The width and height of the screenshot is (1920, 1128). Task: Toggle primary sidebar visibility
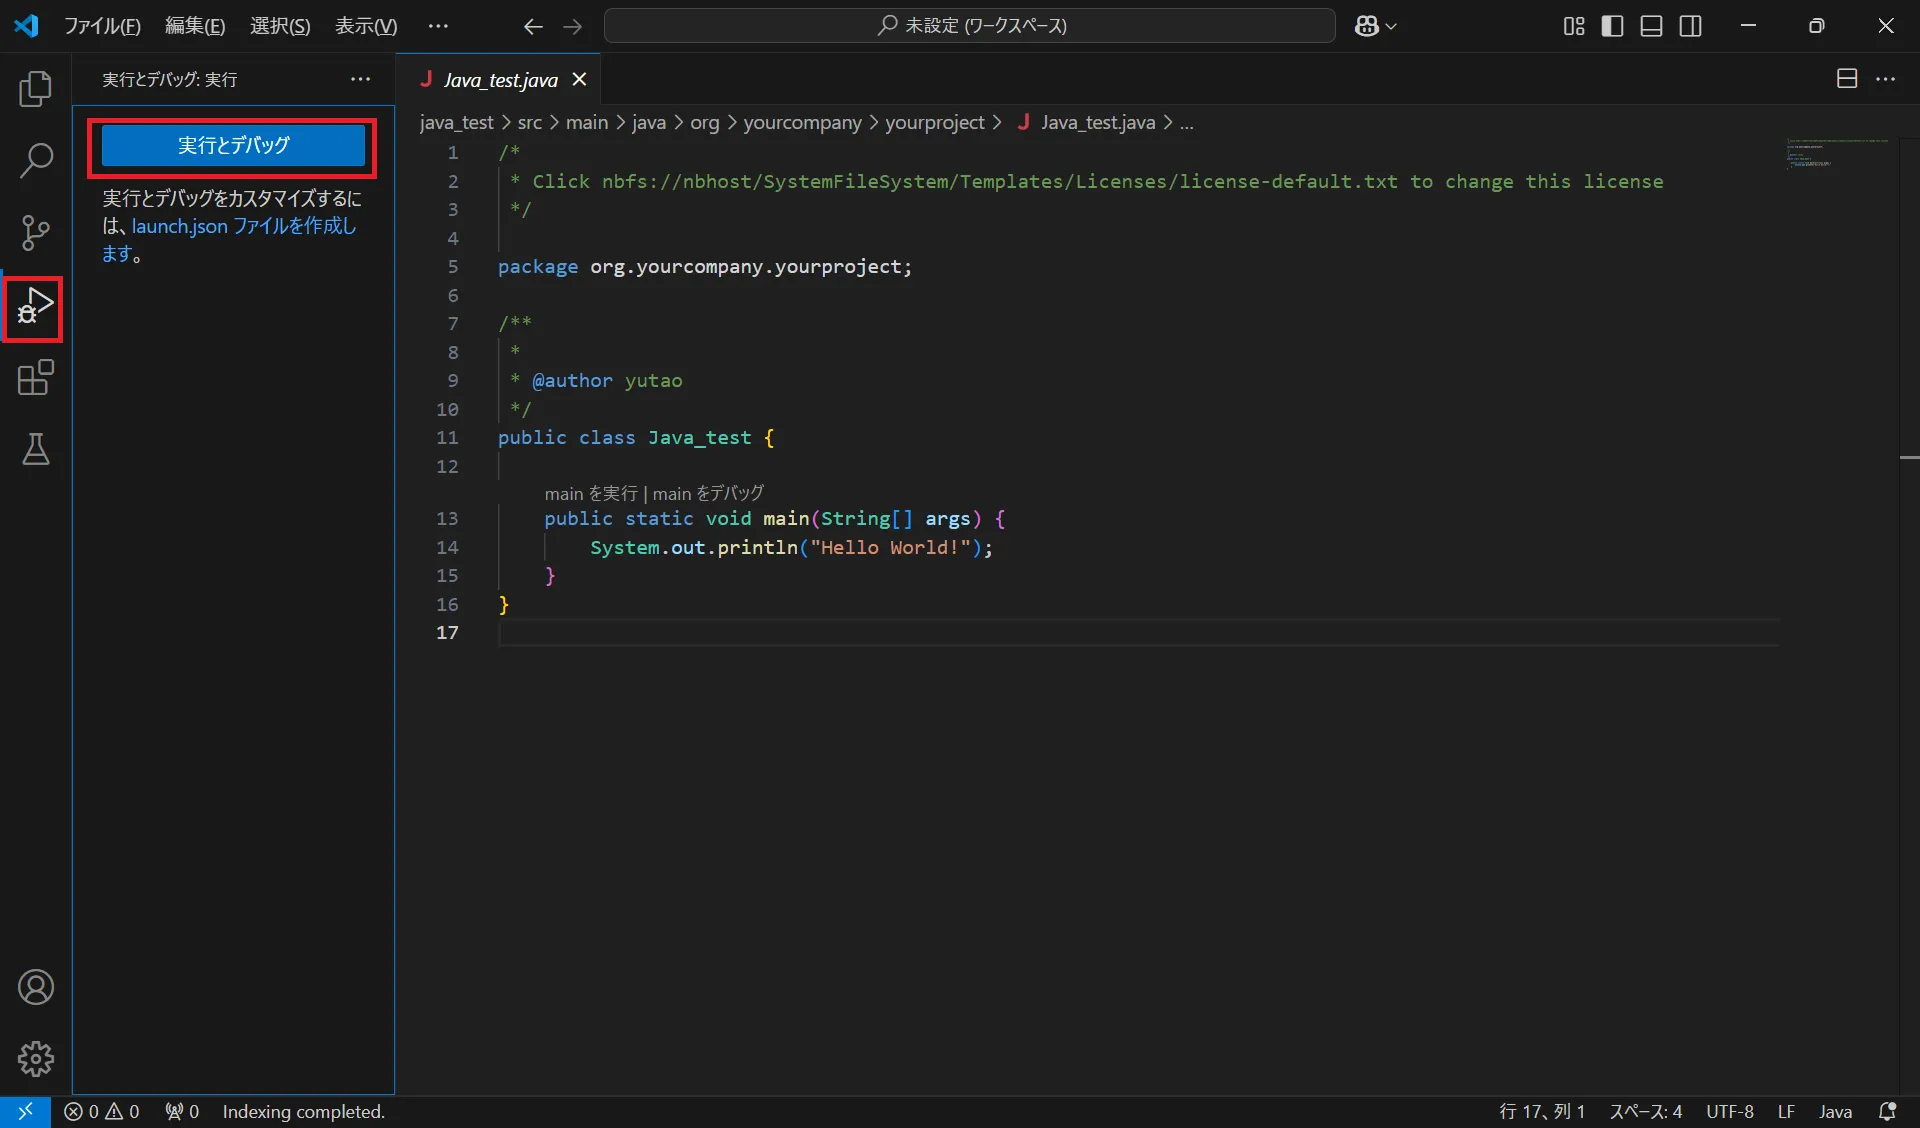(1612, 26)
